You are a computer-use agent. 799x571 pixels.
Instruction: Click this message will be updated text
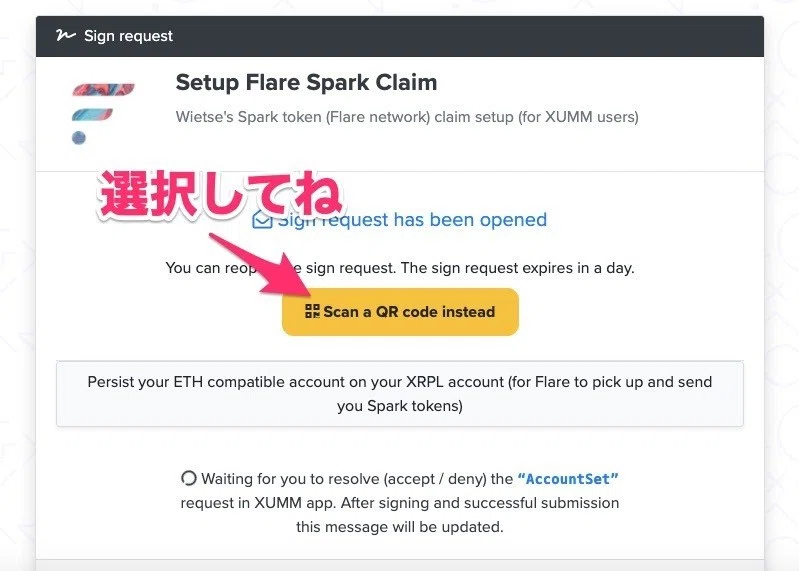pyautogui.click(x=400, y=527)
